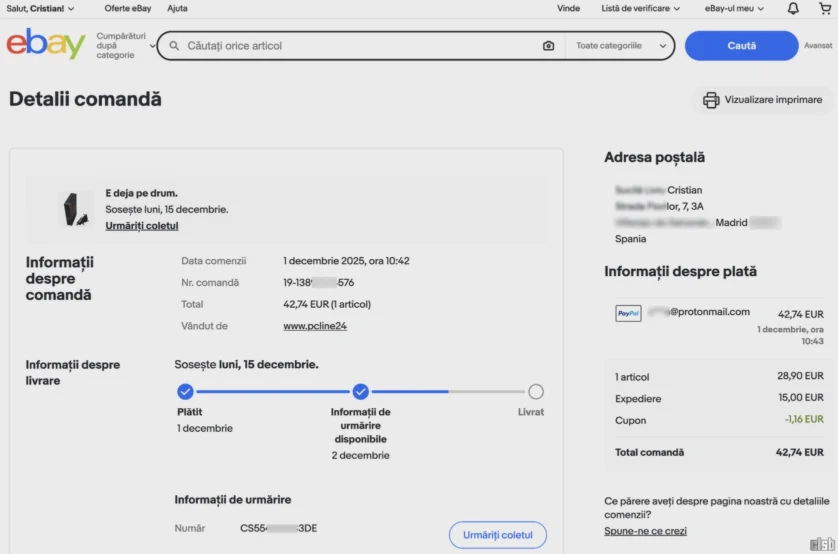Click the printer icon for print view
838x554 pixels.
711,100
